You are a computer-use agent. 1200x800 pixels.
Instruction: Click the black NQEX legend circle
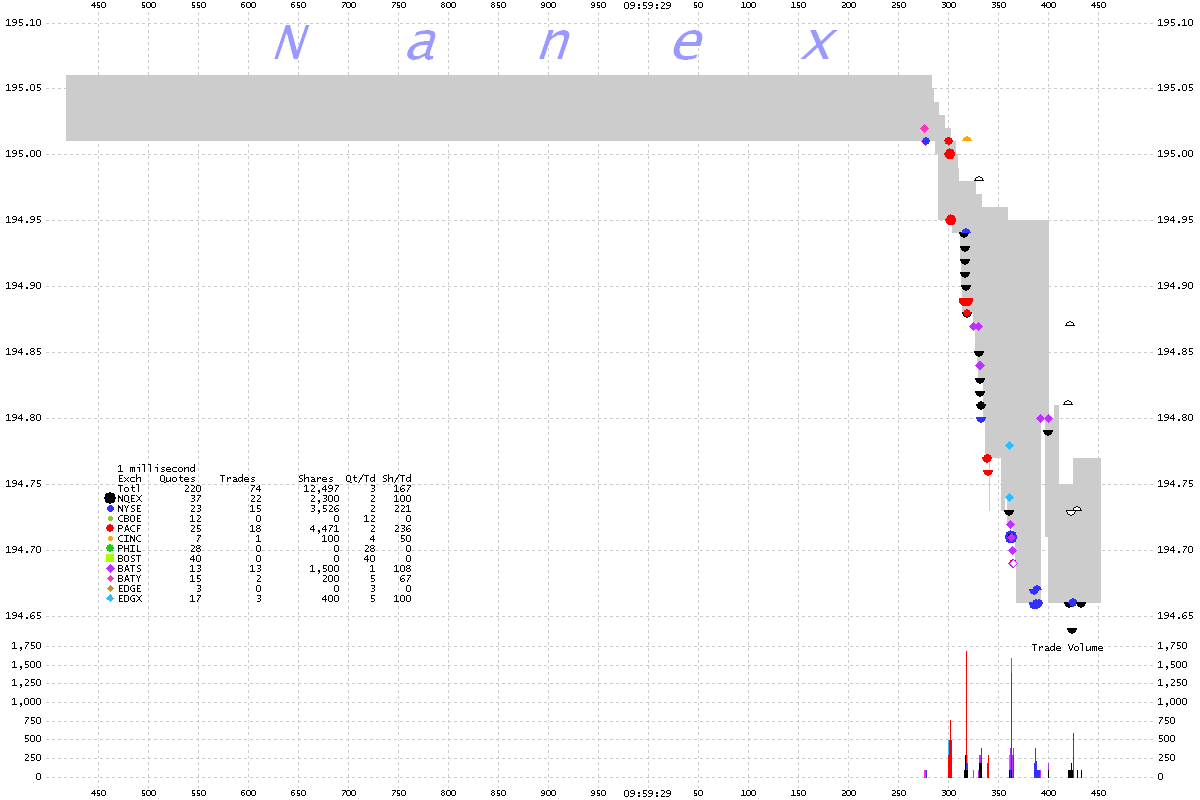click(109, 498)
